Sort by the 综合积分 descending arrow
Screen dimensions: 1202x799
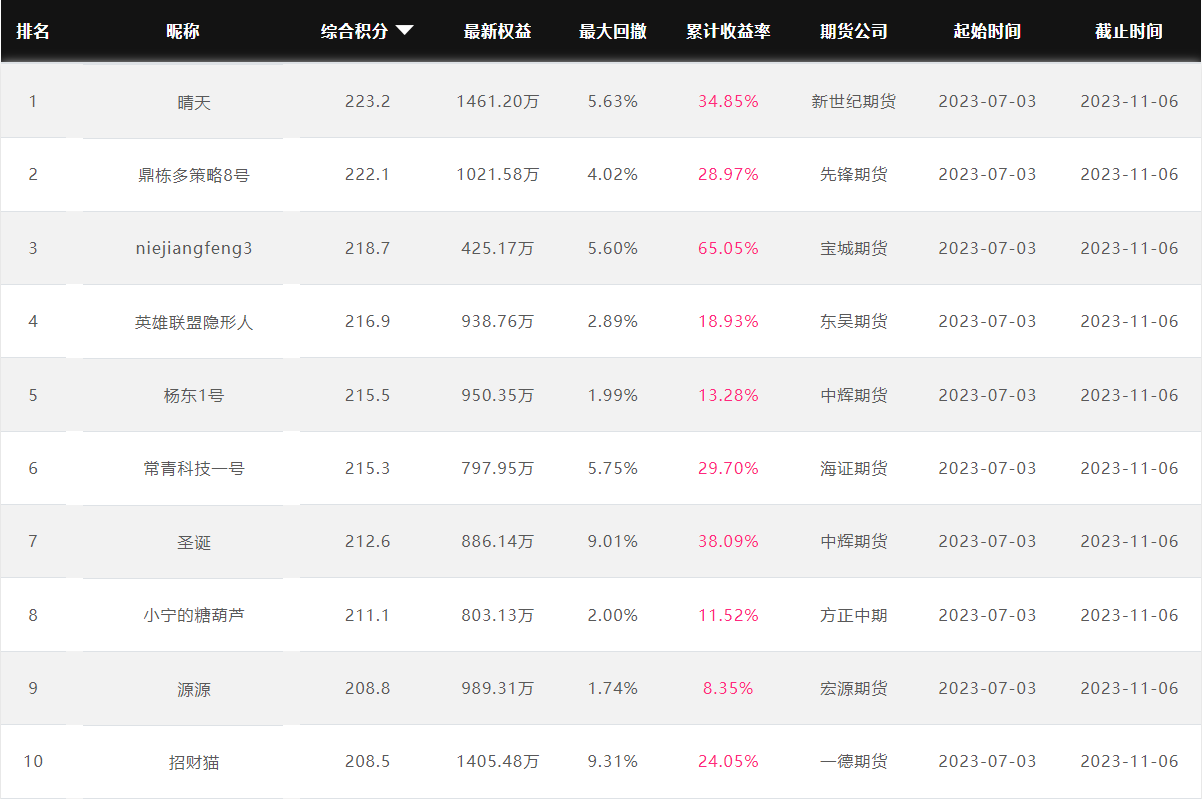click(x=404, y=31)
